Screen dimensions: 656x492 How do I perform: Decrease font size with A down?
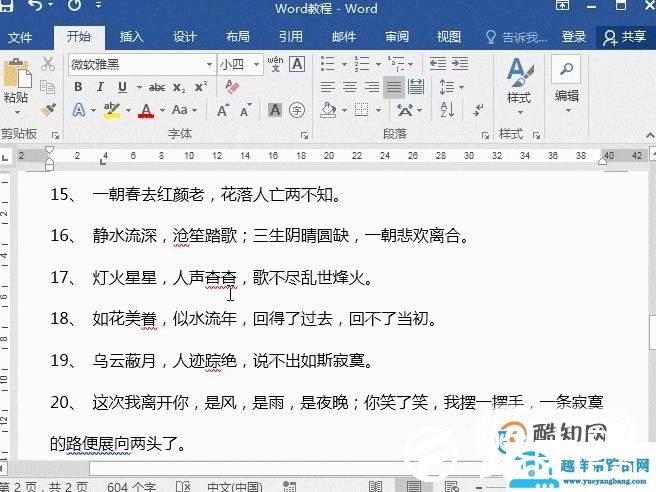point(246,110)
